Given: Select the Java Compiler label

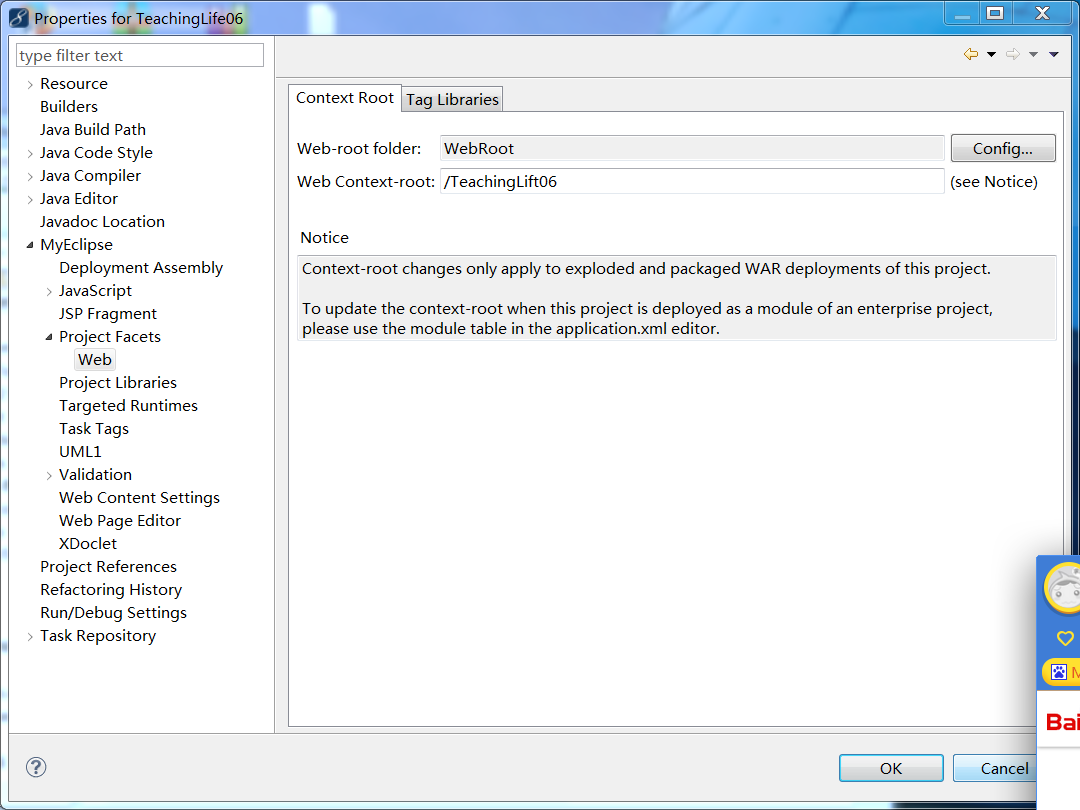Looking at the screenshot, I should point(90,176).
